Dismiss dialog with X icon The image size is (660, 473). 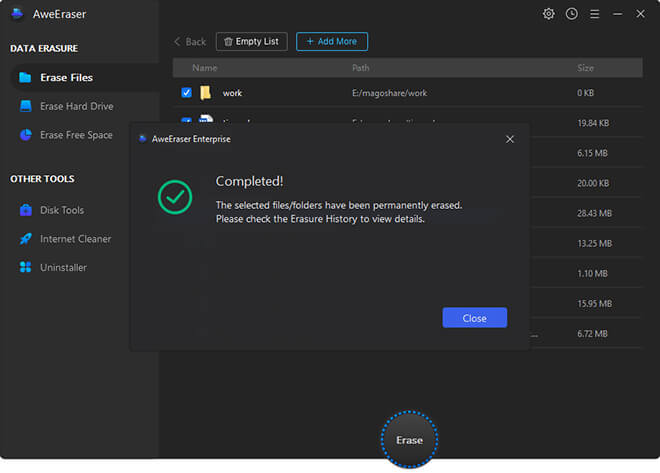click(x=509, y=139)
